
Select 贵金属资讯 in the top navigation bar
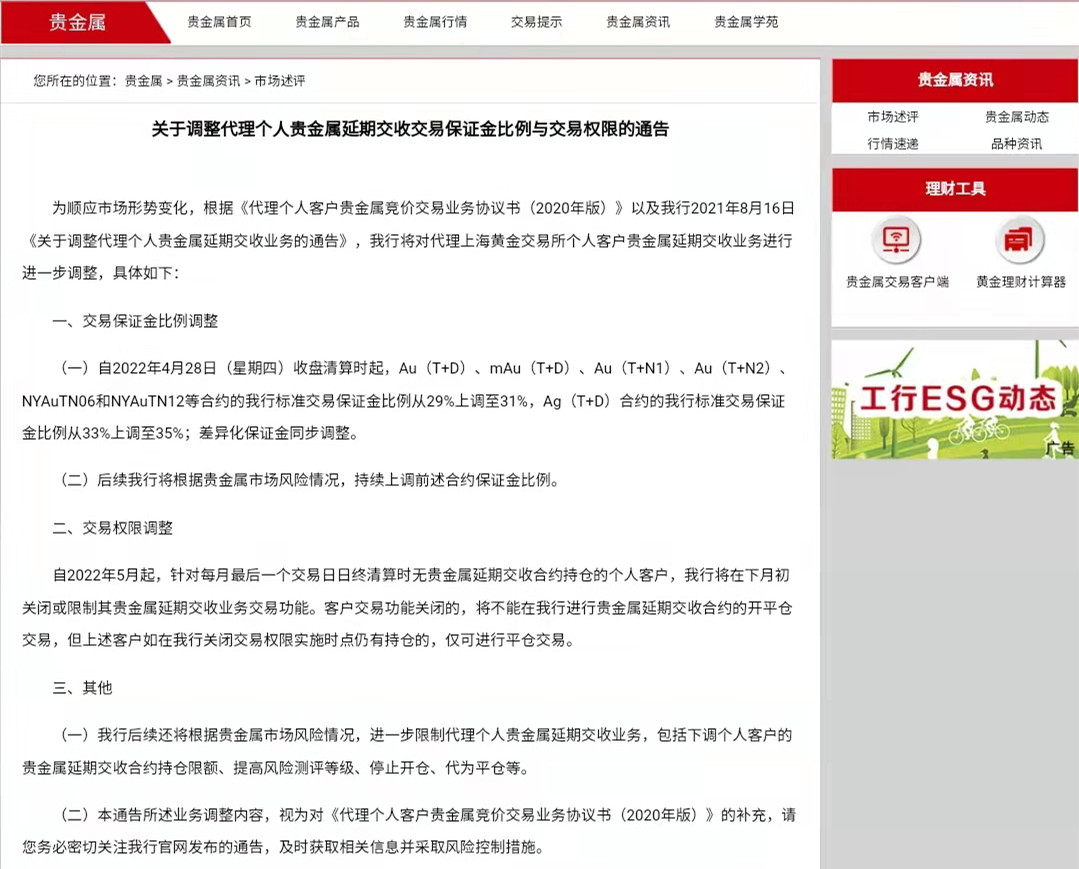click(x=638, y=22)
